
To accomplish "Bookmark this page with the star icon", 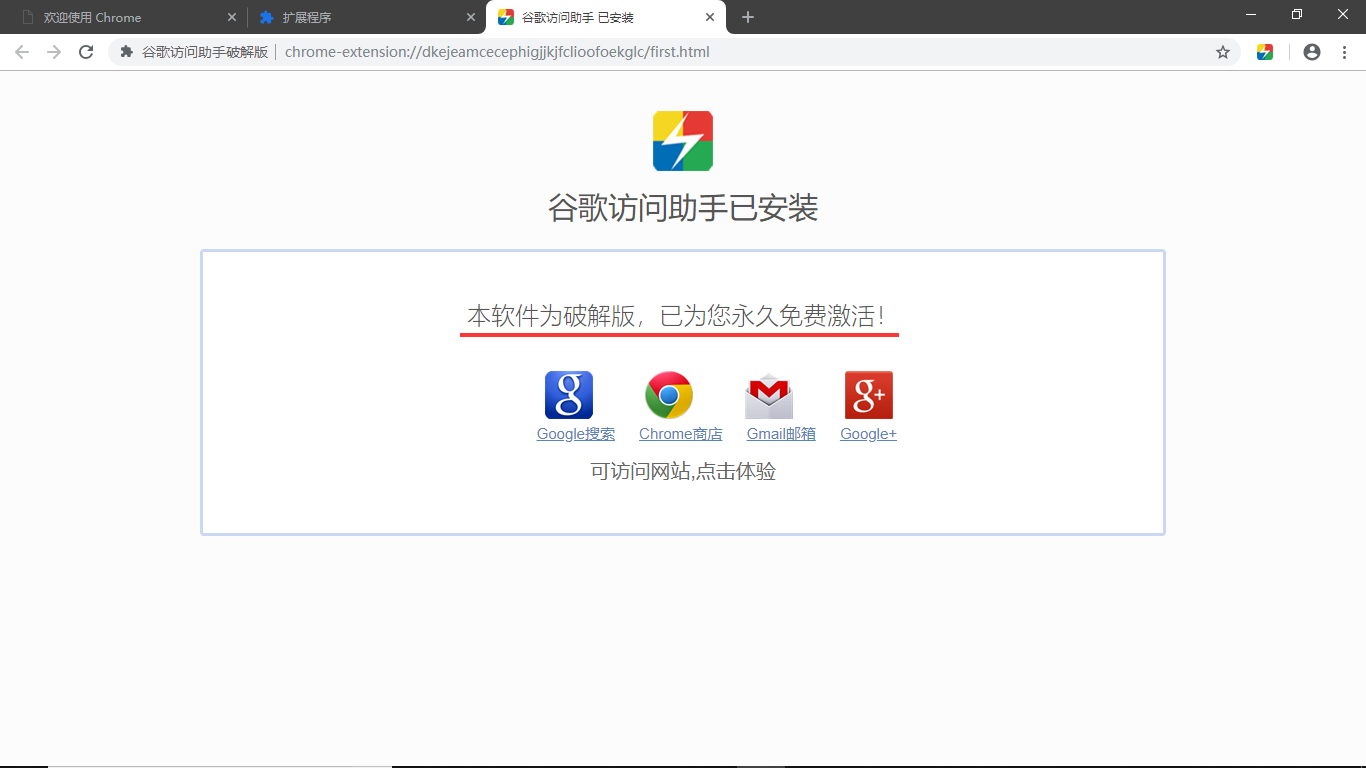I will pyautogui.click(x=1223, y=52).
